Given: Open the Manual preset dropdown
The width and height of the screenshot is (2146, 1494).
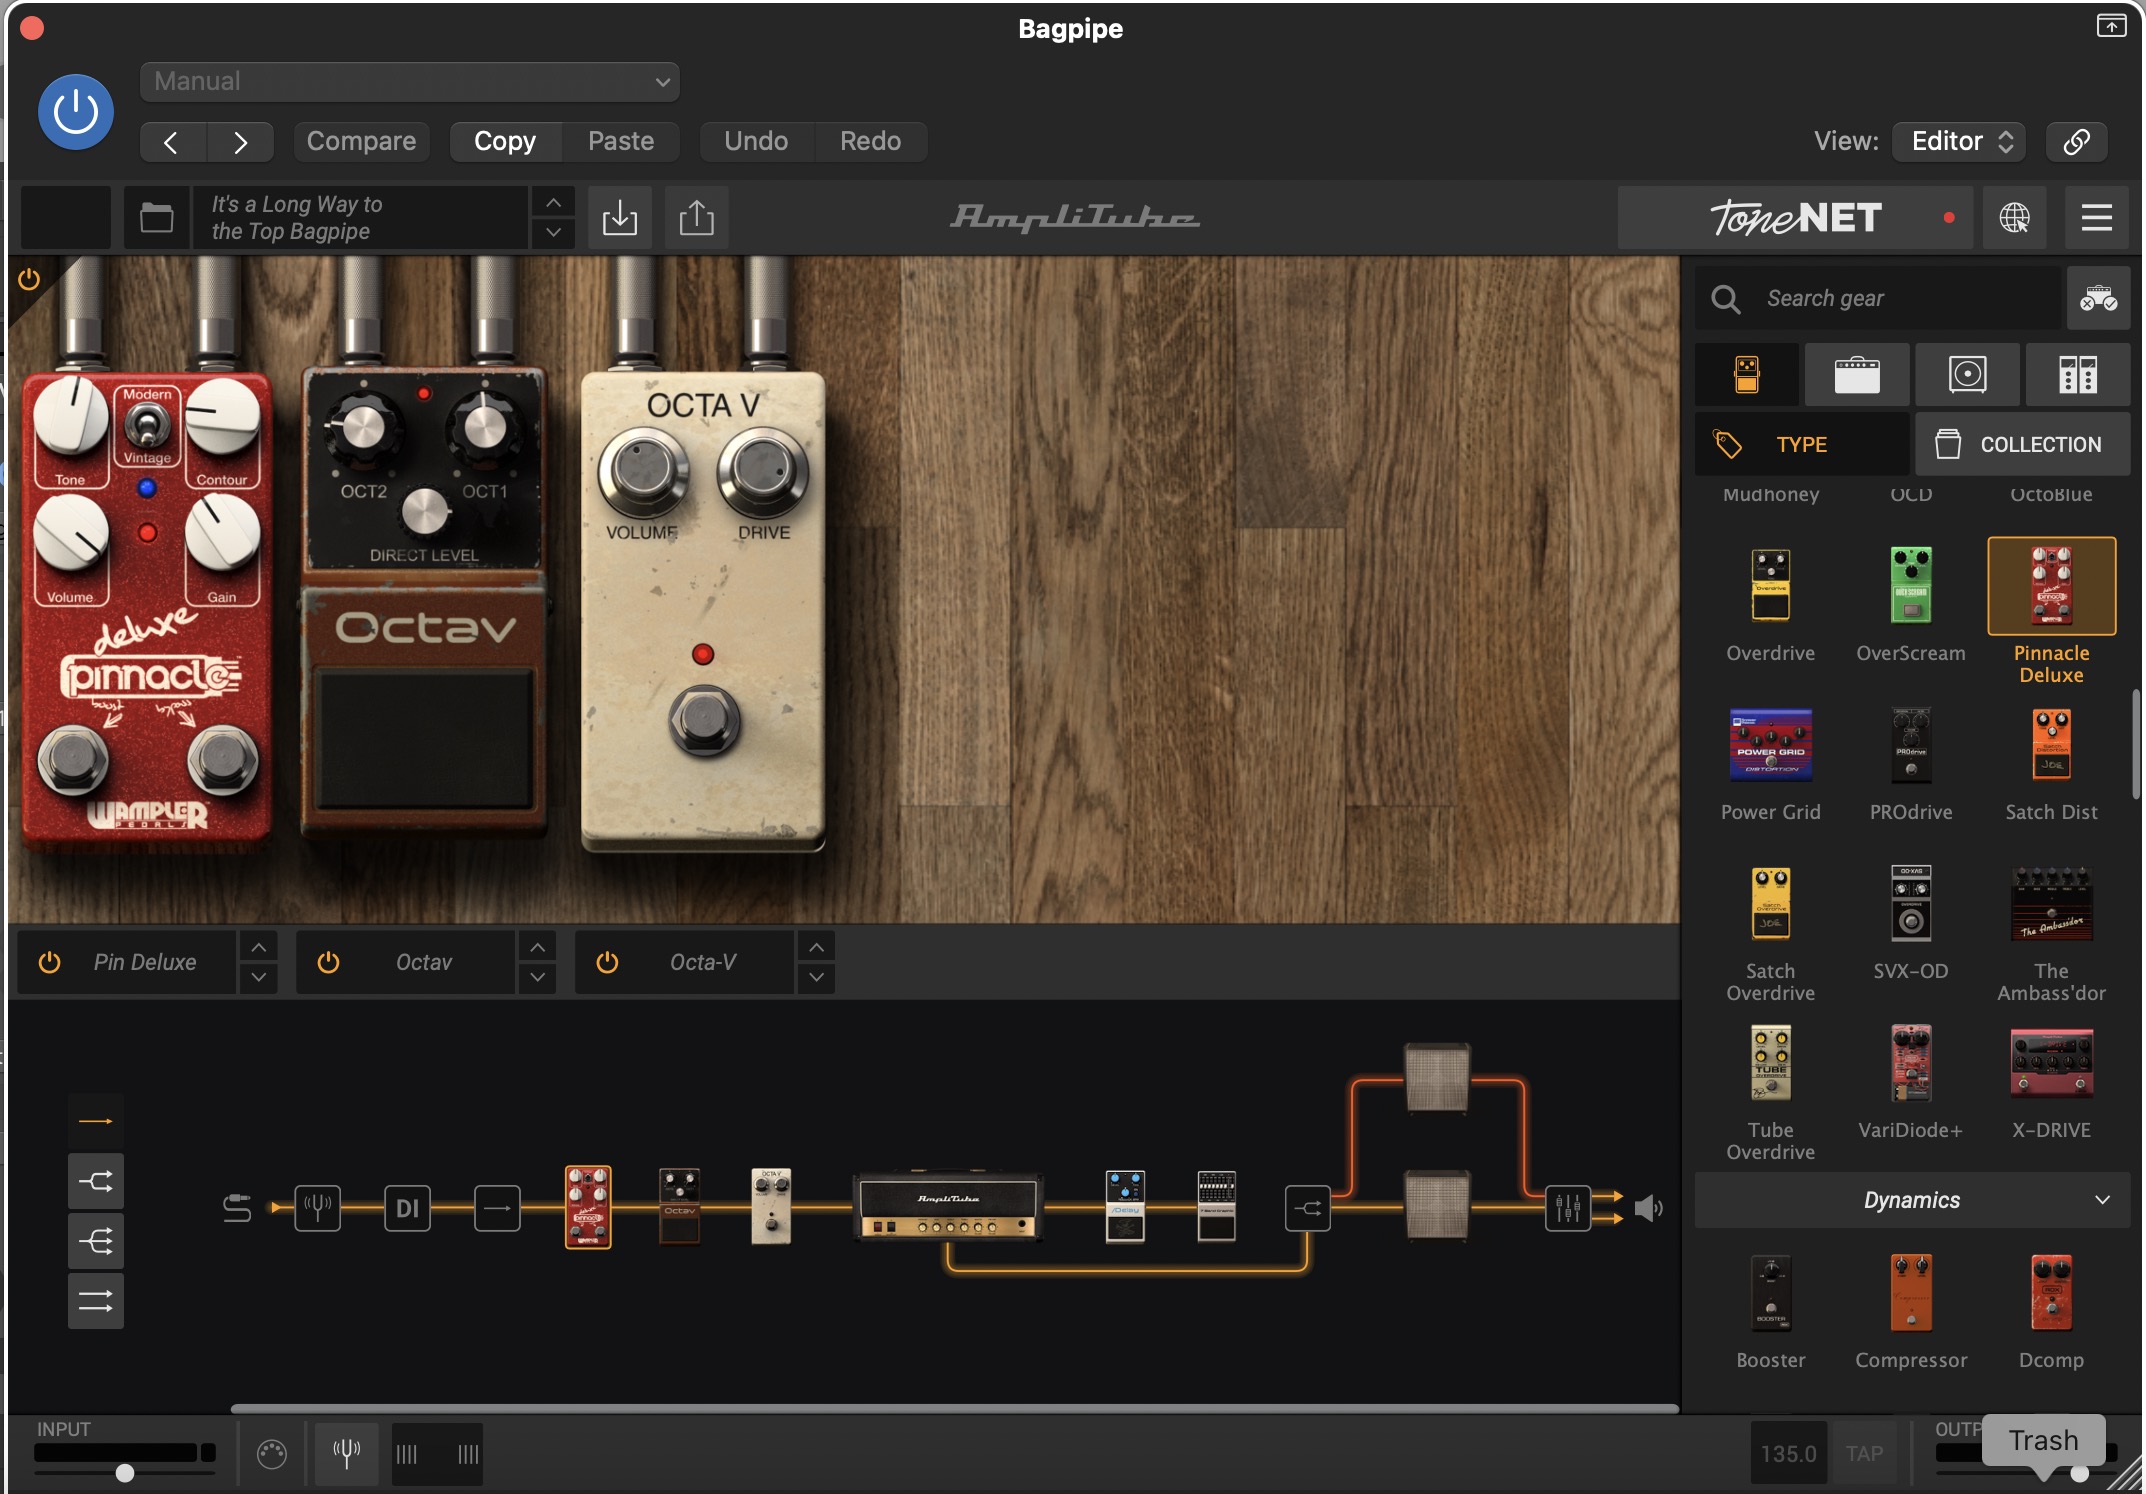Looking at the screenshot, I should (410, 81).
